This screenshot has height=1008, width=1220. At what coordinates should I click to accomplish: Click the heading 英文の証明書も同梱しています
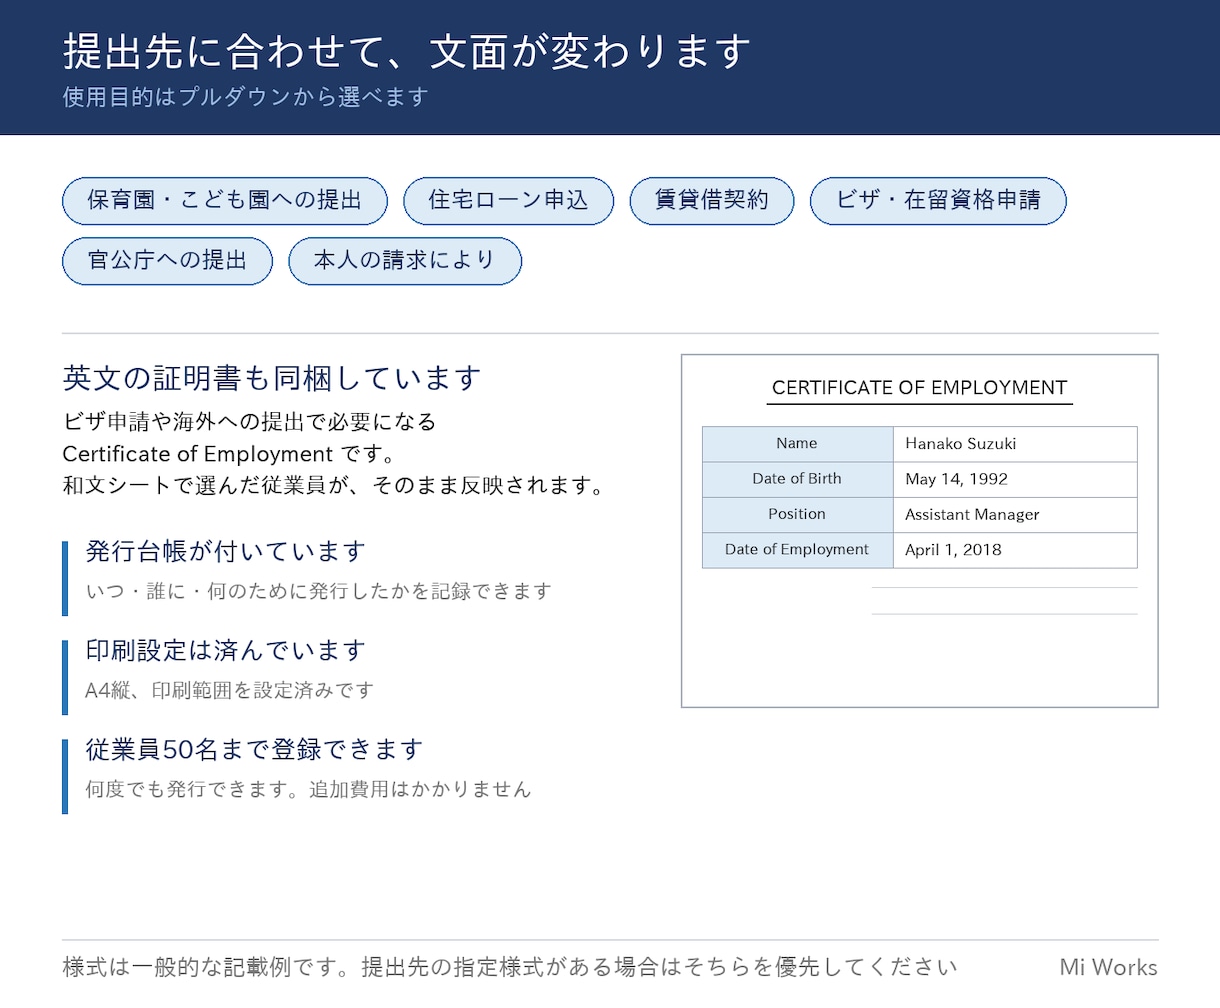(x=272, y=378)
